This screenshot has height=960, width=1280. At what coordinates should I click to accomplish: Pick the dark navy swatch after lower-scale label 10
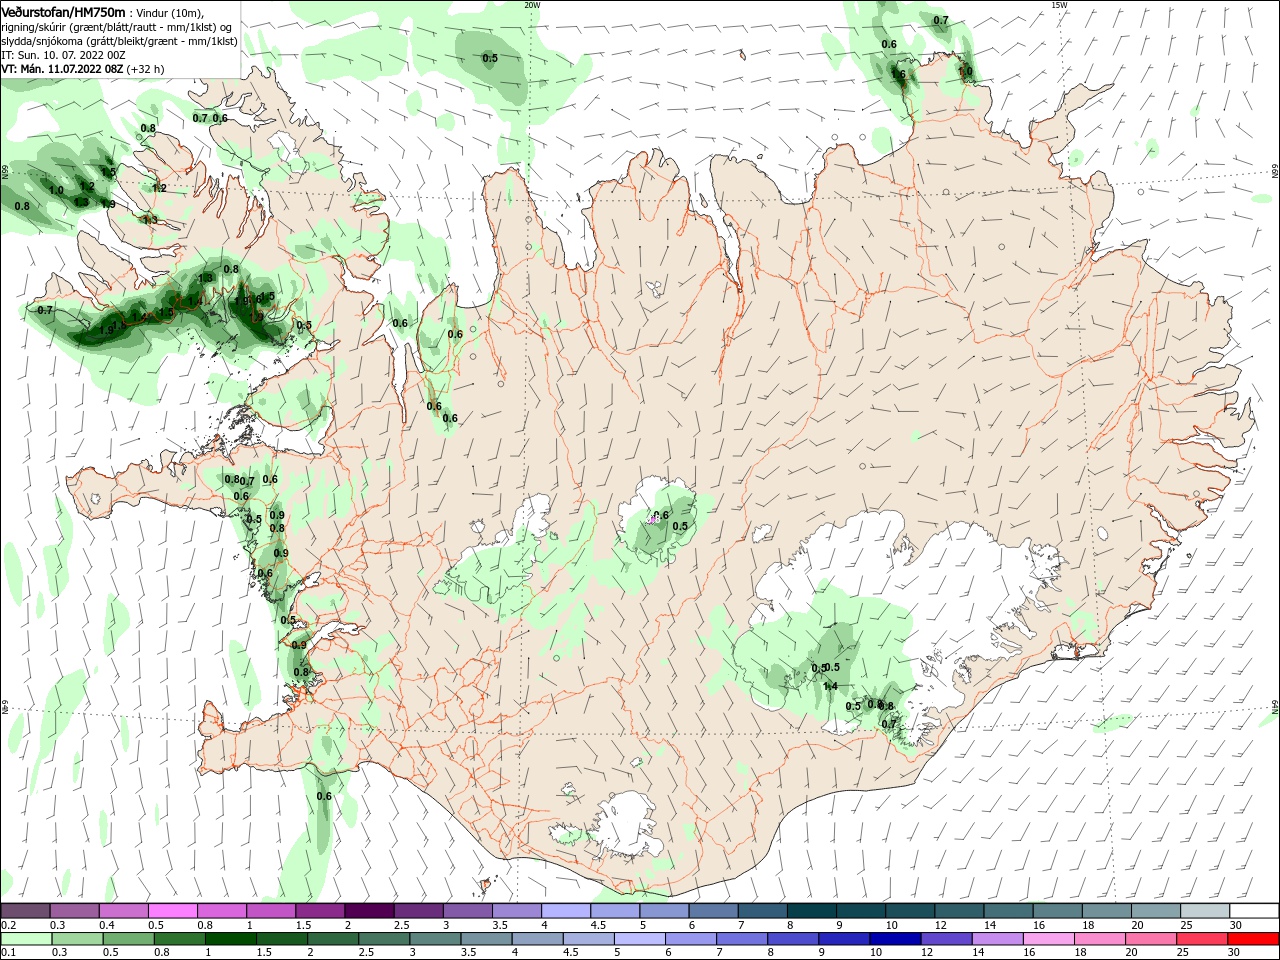tap(894, 939)
